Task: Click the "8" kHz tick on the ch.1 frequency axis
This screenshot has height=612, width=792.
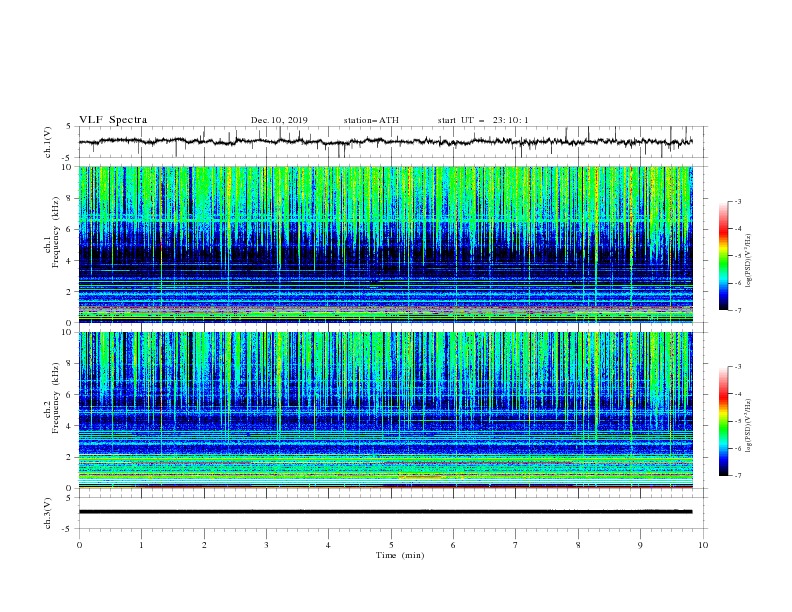Action: (x=70, y=198)
